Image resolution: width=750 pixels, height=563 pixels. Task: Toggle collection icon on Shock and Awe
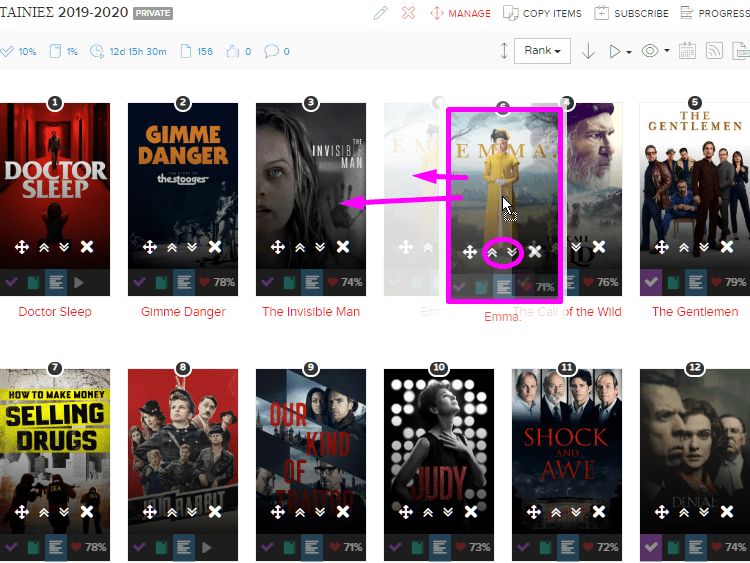pos(545,547)
